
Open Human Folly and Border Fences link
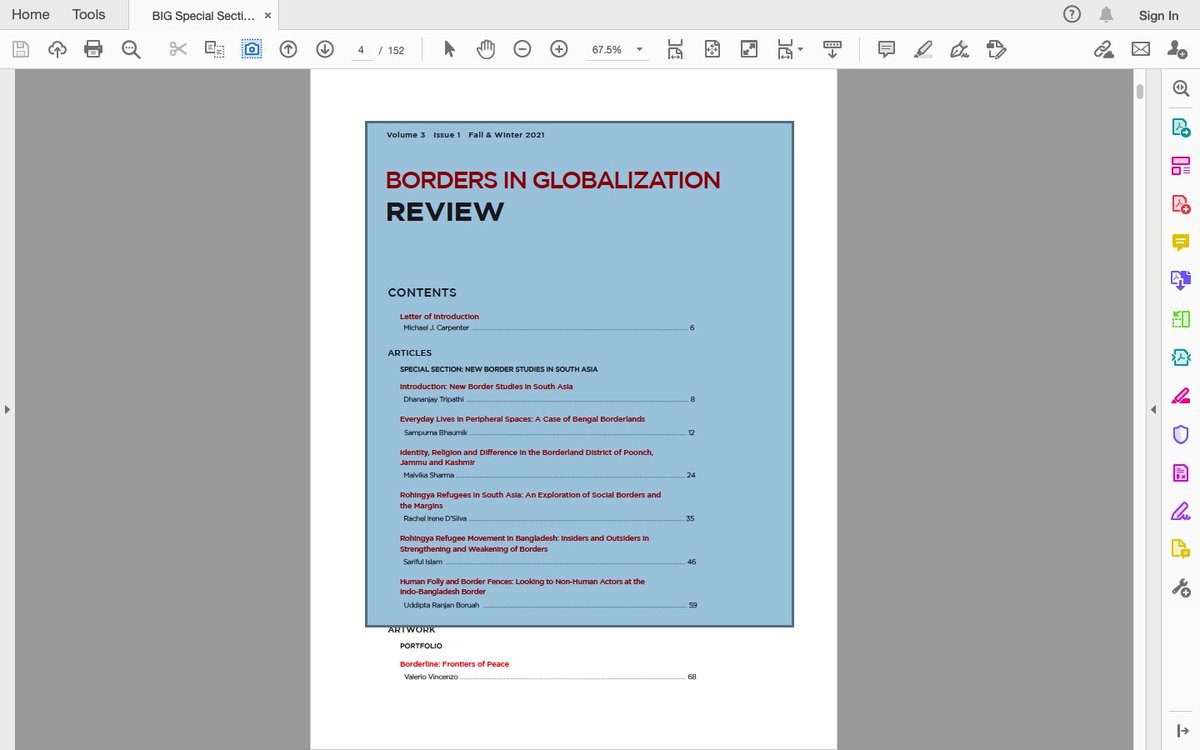[522, 586]
